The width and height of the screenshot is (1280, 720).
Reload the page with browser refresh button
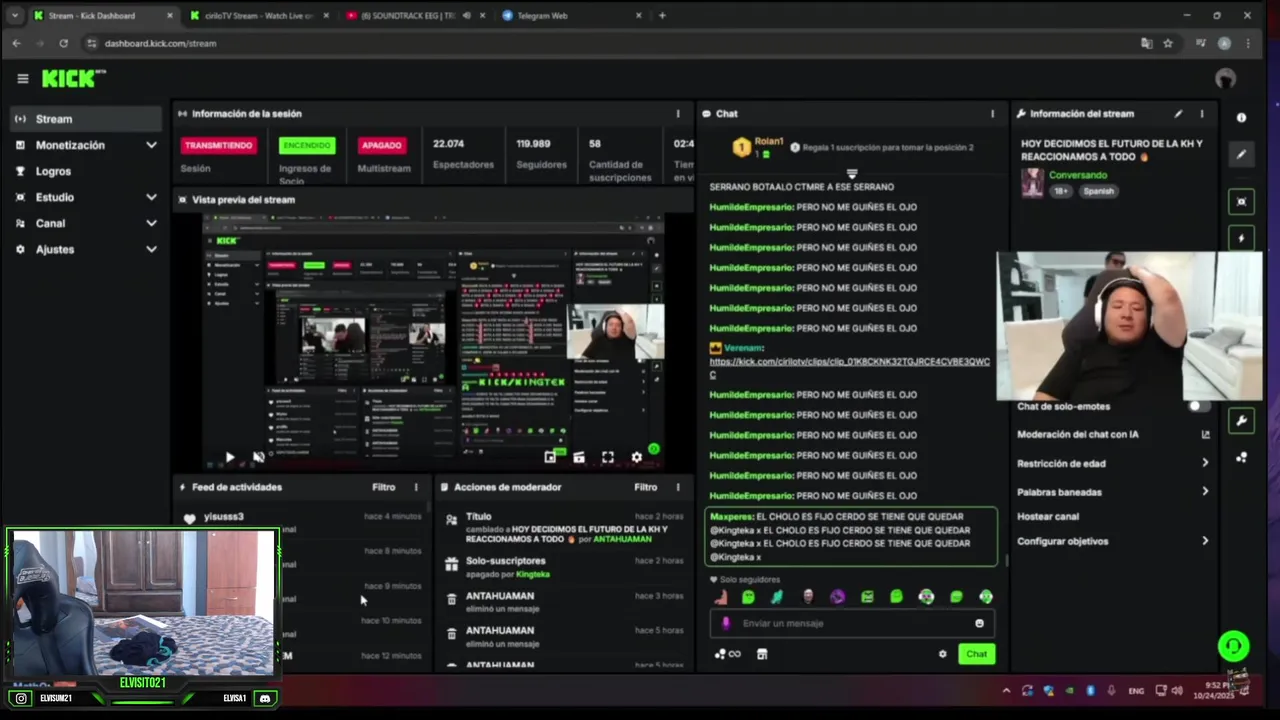point(63,43)
